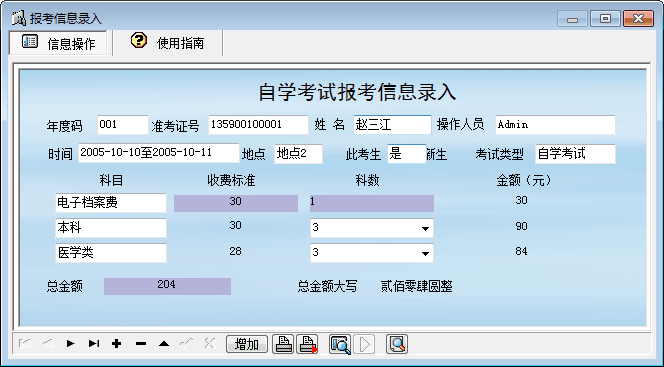The width and height of the screenshot is (664, 367).
Task: Go to the next record arrow
Action: coord(71,344)
